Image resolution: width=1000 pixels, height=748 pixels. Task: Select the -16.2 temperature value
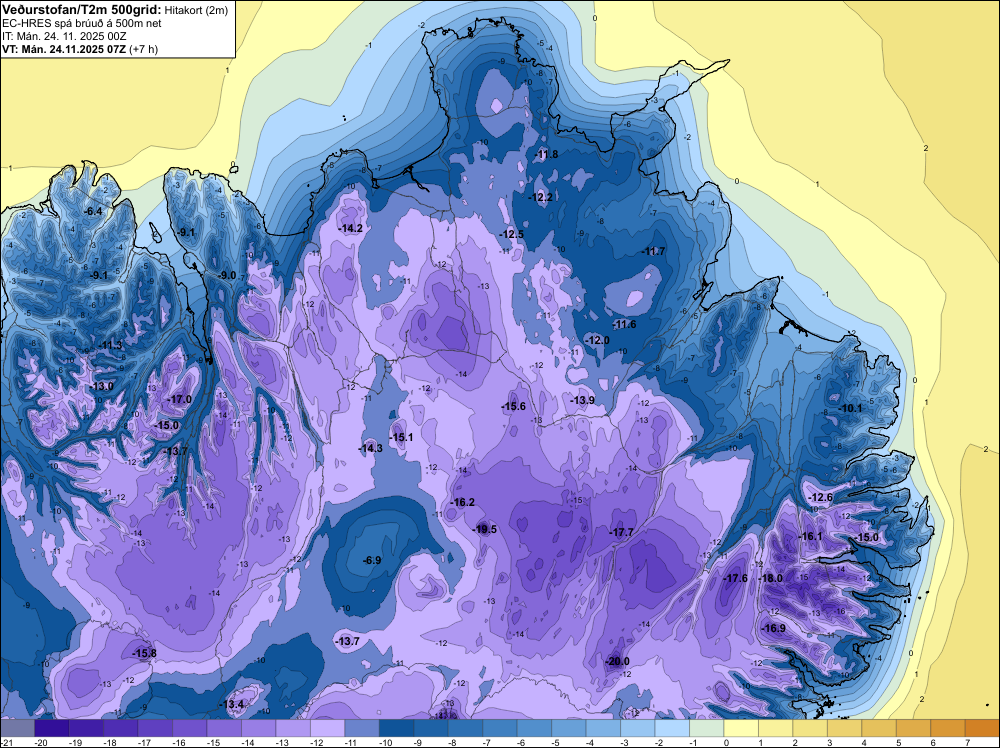click(462, 502)
